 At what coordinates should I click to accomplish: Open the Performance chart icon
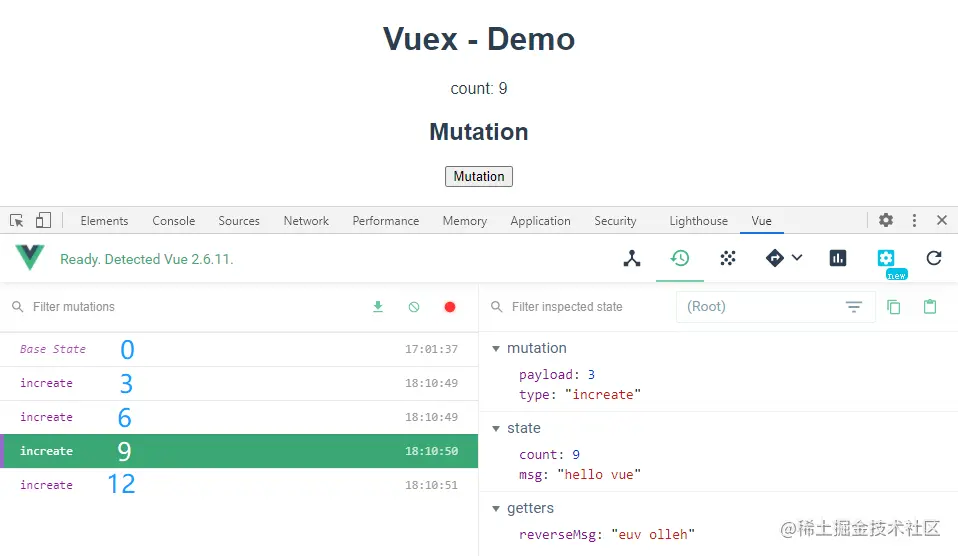tap(838, 258)
